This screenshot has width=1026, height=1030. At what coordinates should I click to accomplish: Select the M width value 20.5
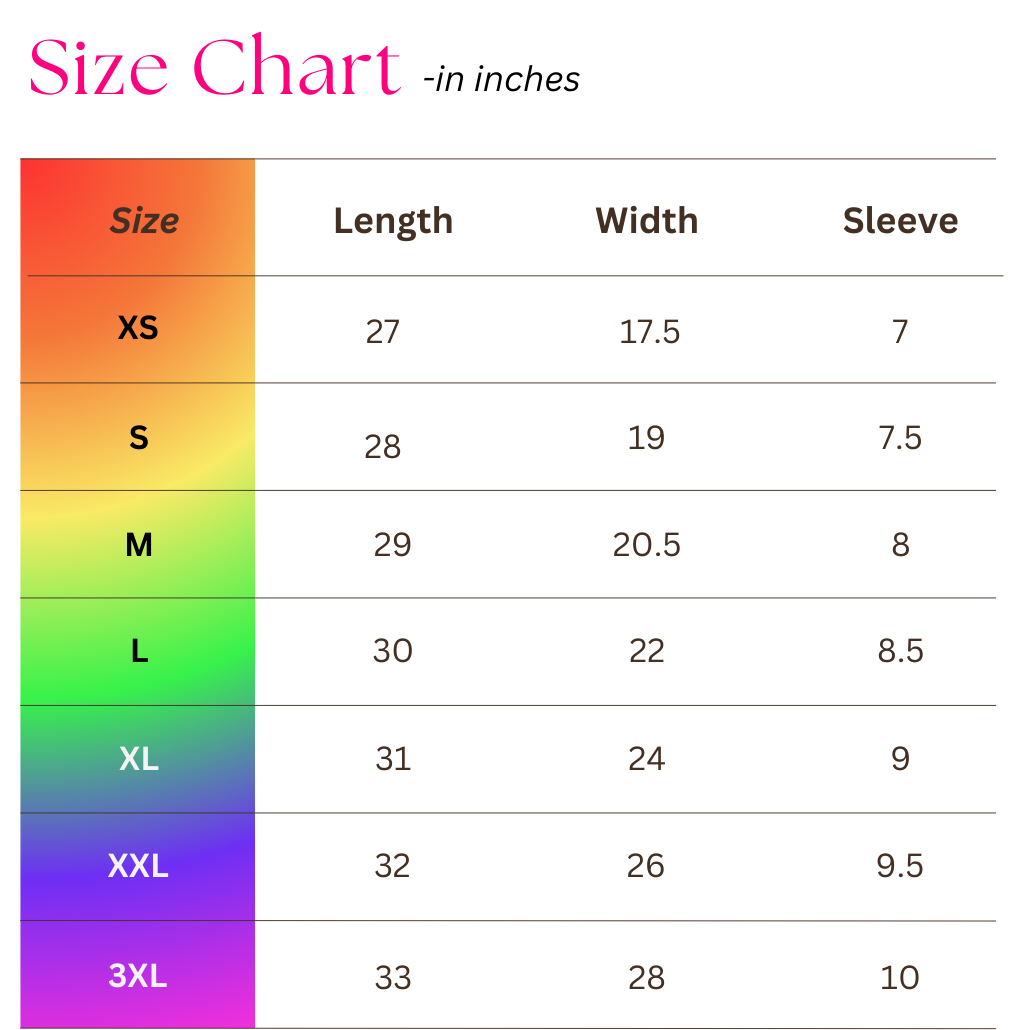pyautogui.click(x=647, y=545)
